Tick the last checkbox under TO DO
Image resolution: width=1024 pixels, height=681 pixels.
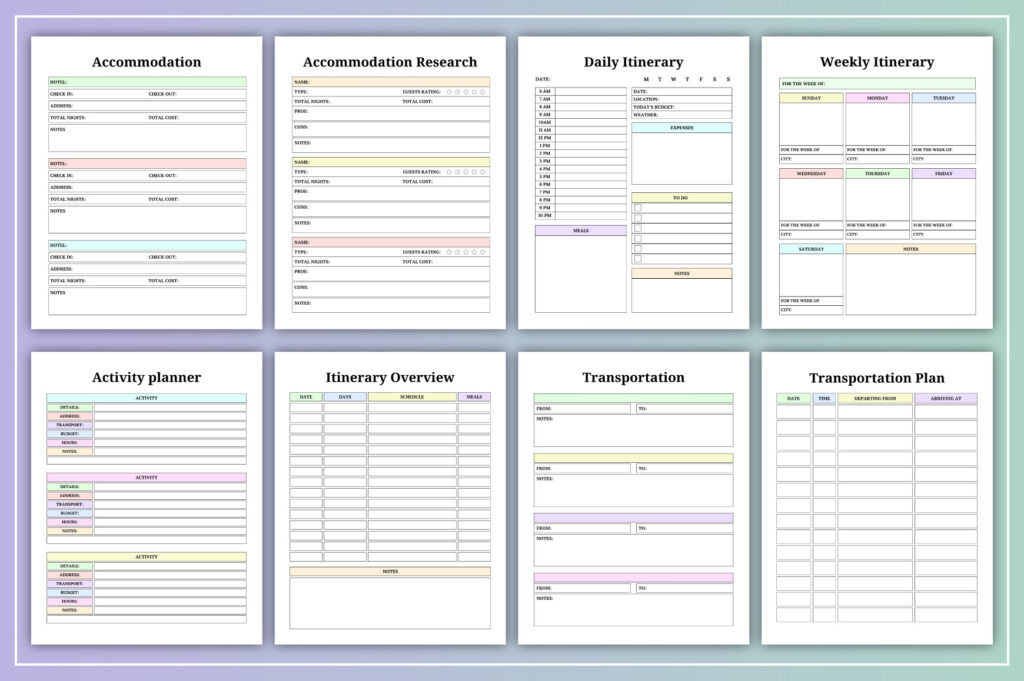[638, 259]
